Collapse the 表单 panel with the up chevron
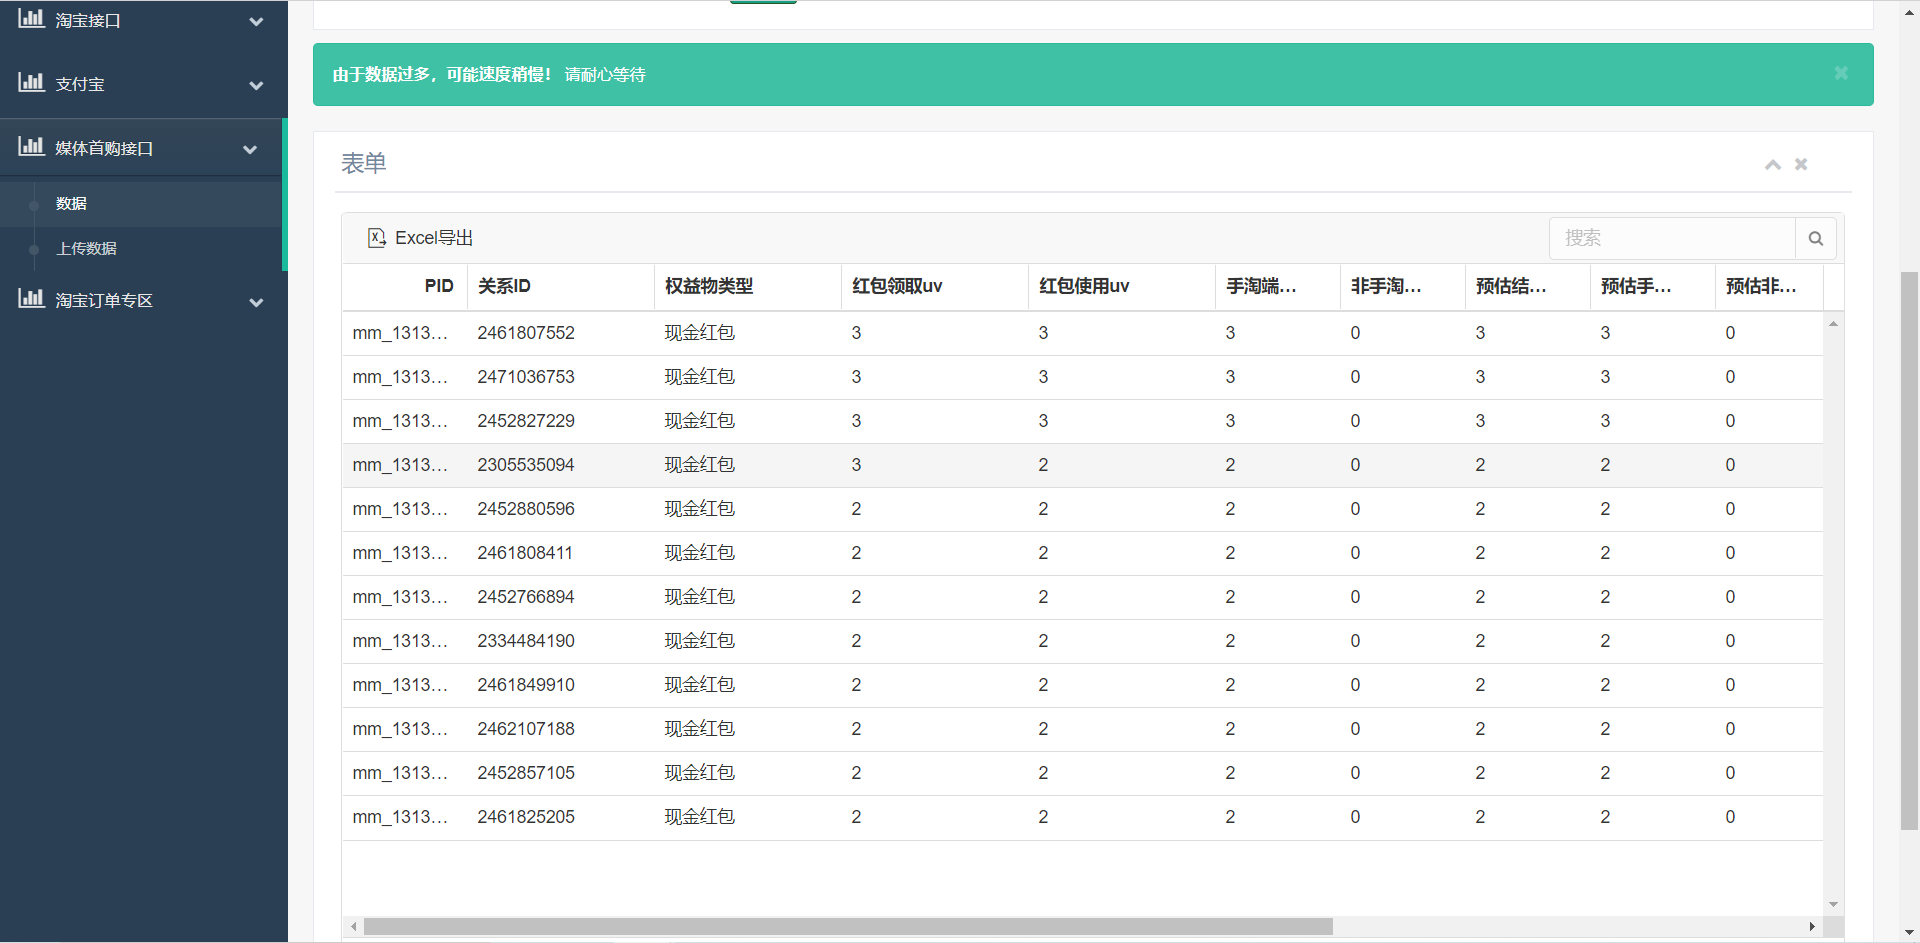 click(x=1773, y=164)
